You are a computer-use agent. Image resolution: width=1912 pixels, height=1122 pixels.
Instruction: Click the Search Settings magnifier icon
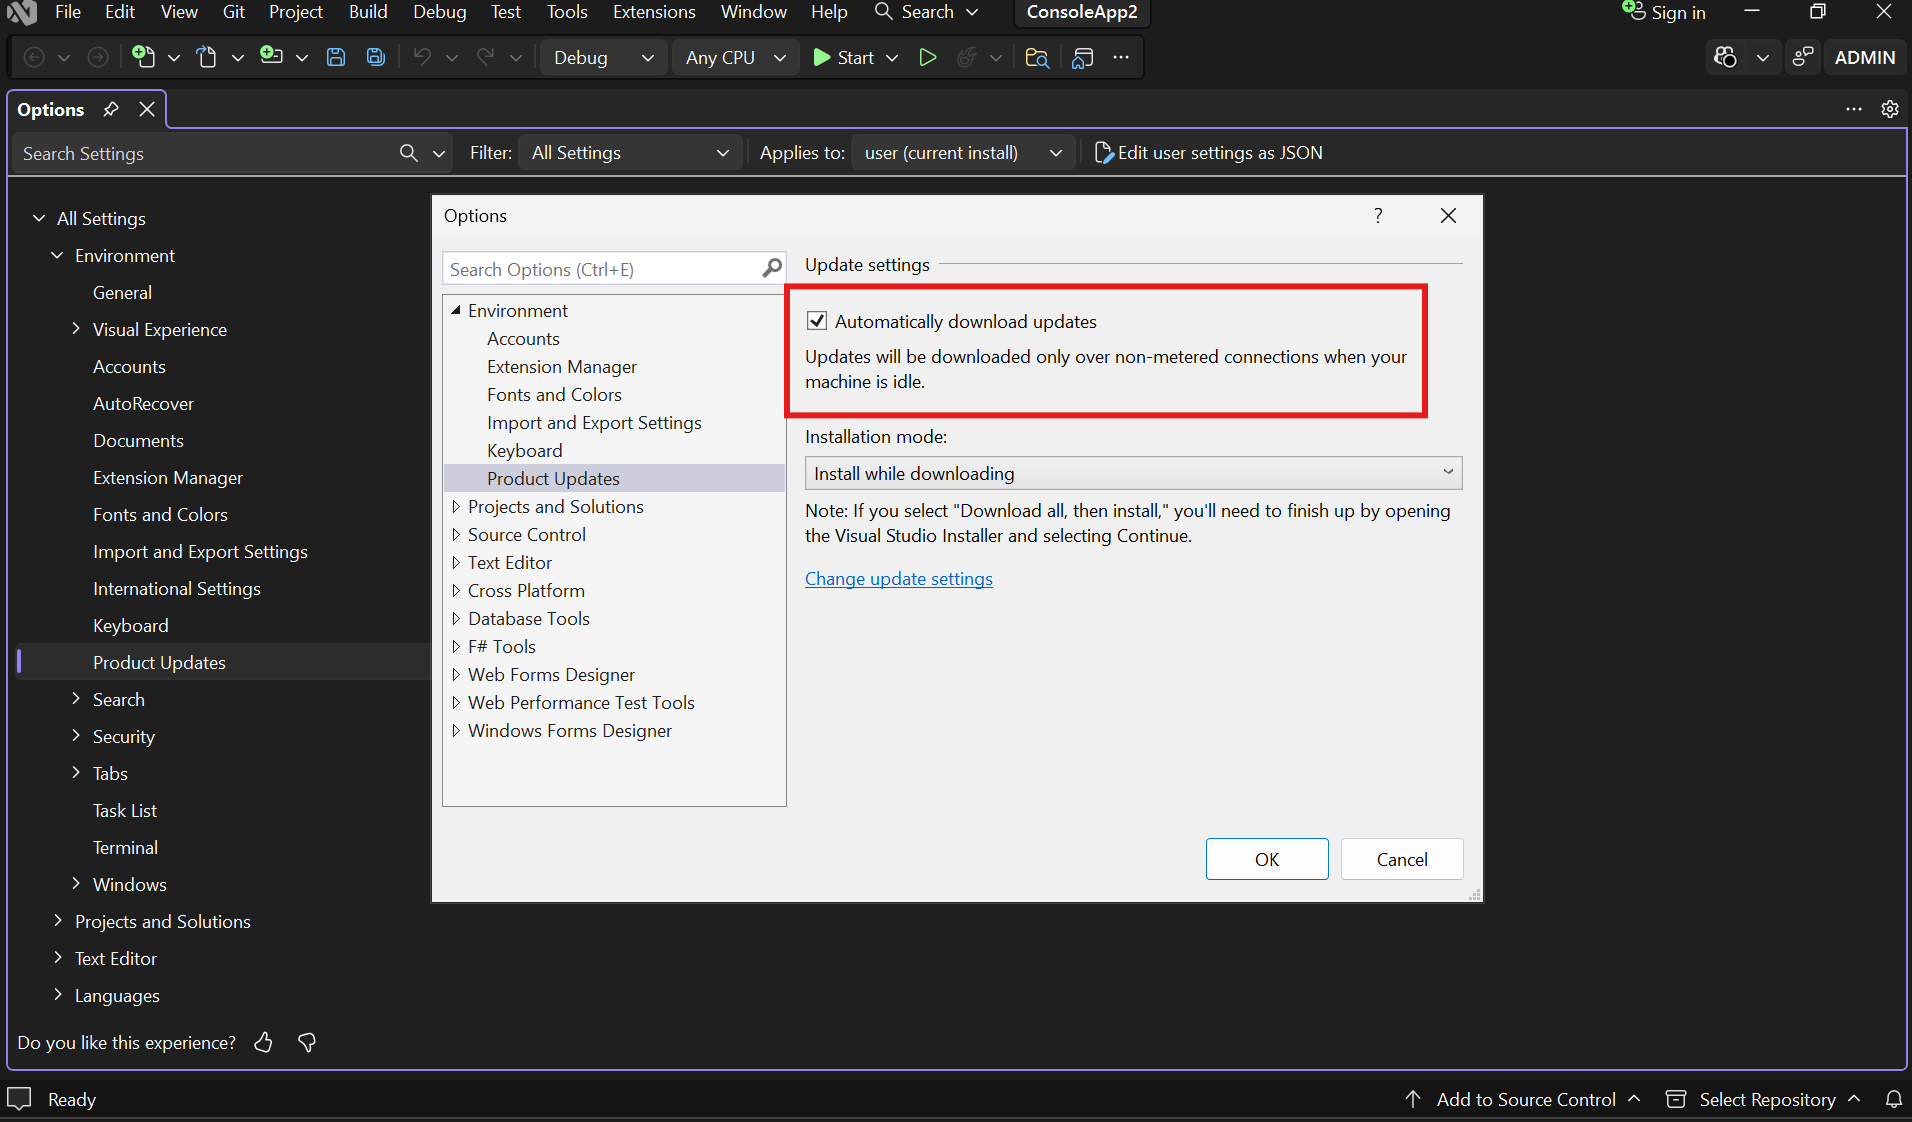pos(409,153)
